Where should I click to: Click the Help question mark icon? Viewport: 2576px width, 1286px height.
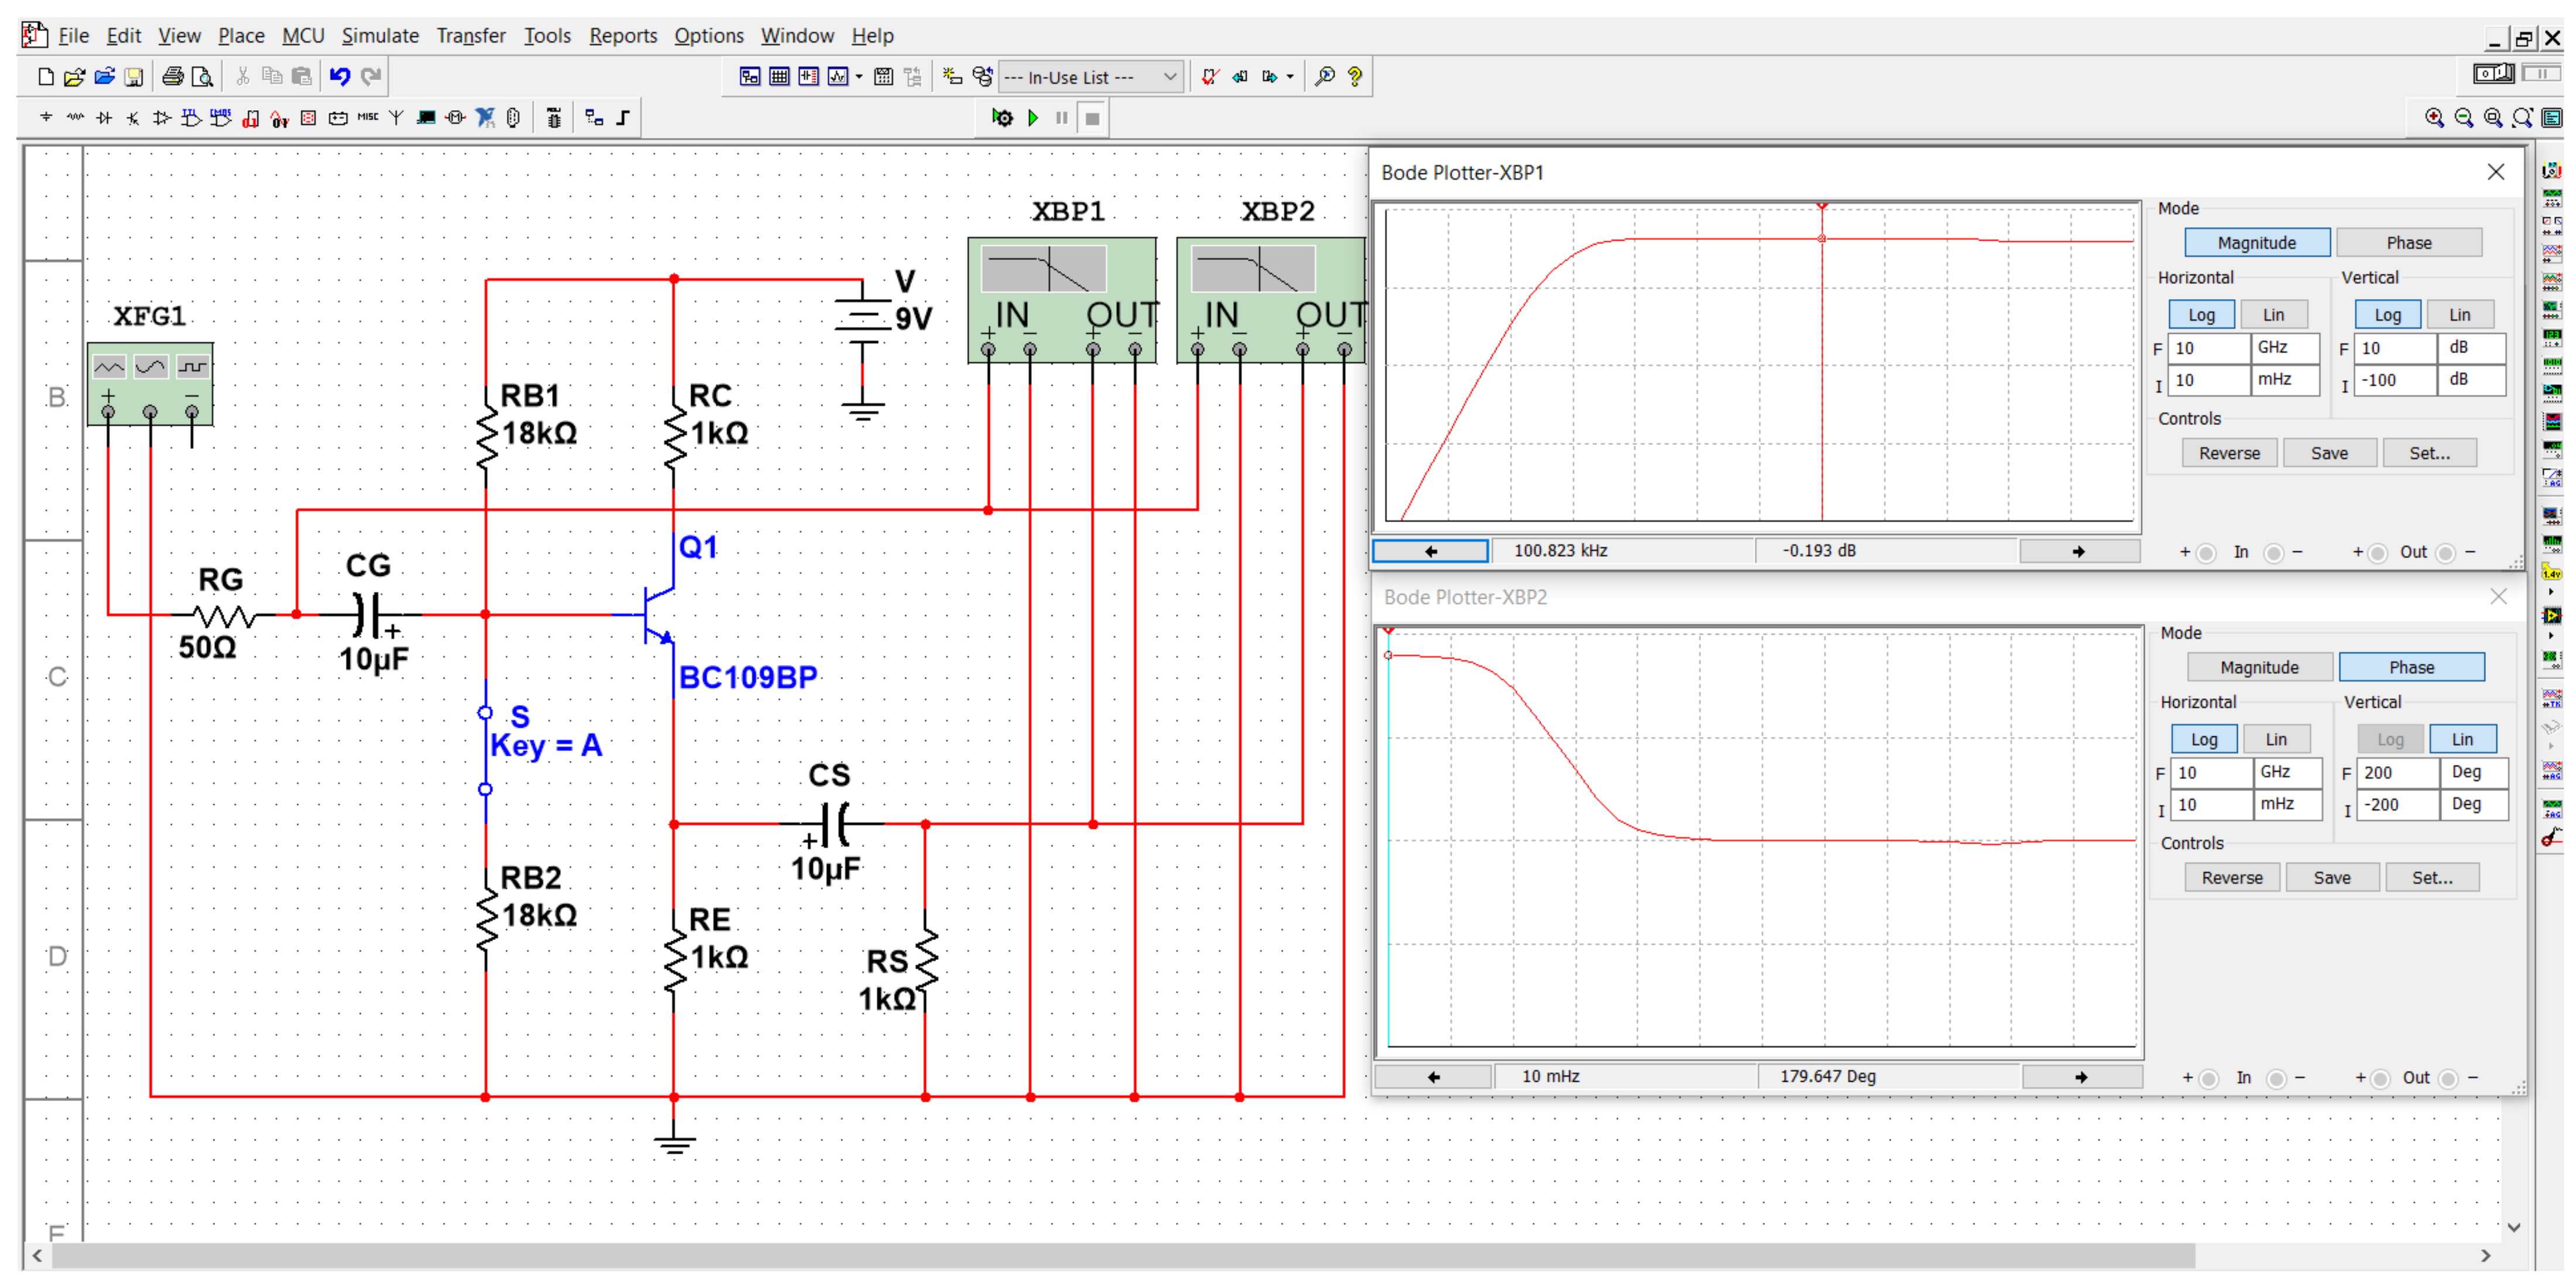tap(1354, 77)
